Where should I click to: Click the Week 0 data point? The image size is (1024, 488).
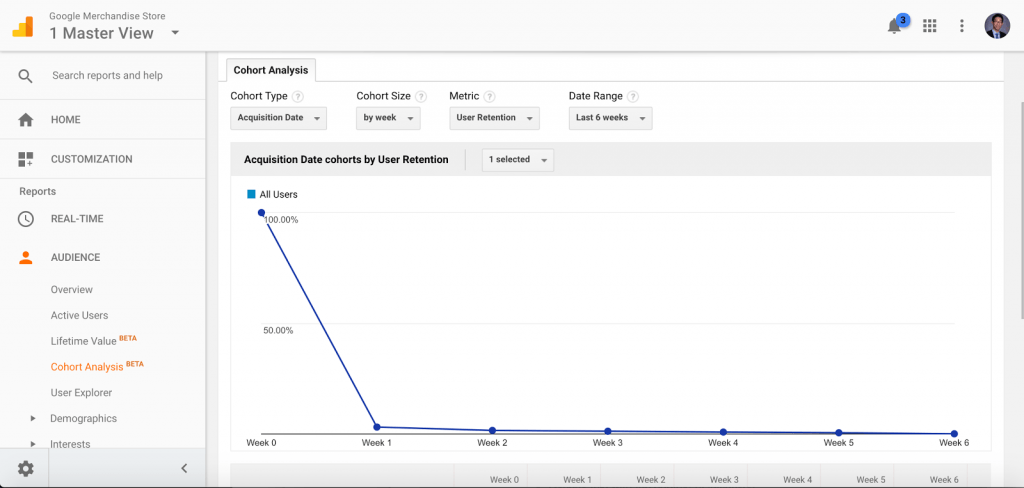261,212
